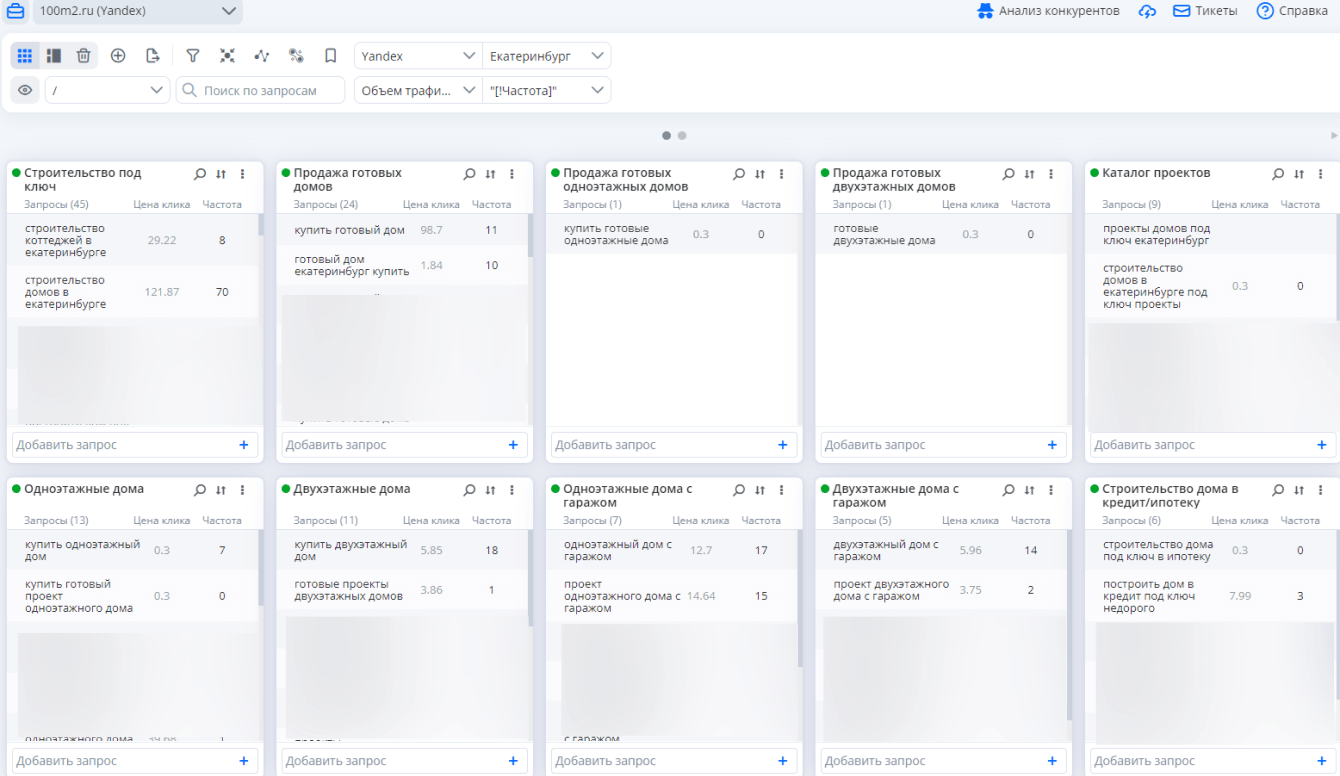Click scrollbar in Одноэтажные дома с гаражом card

coord(800,598)
